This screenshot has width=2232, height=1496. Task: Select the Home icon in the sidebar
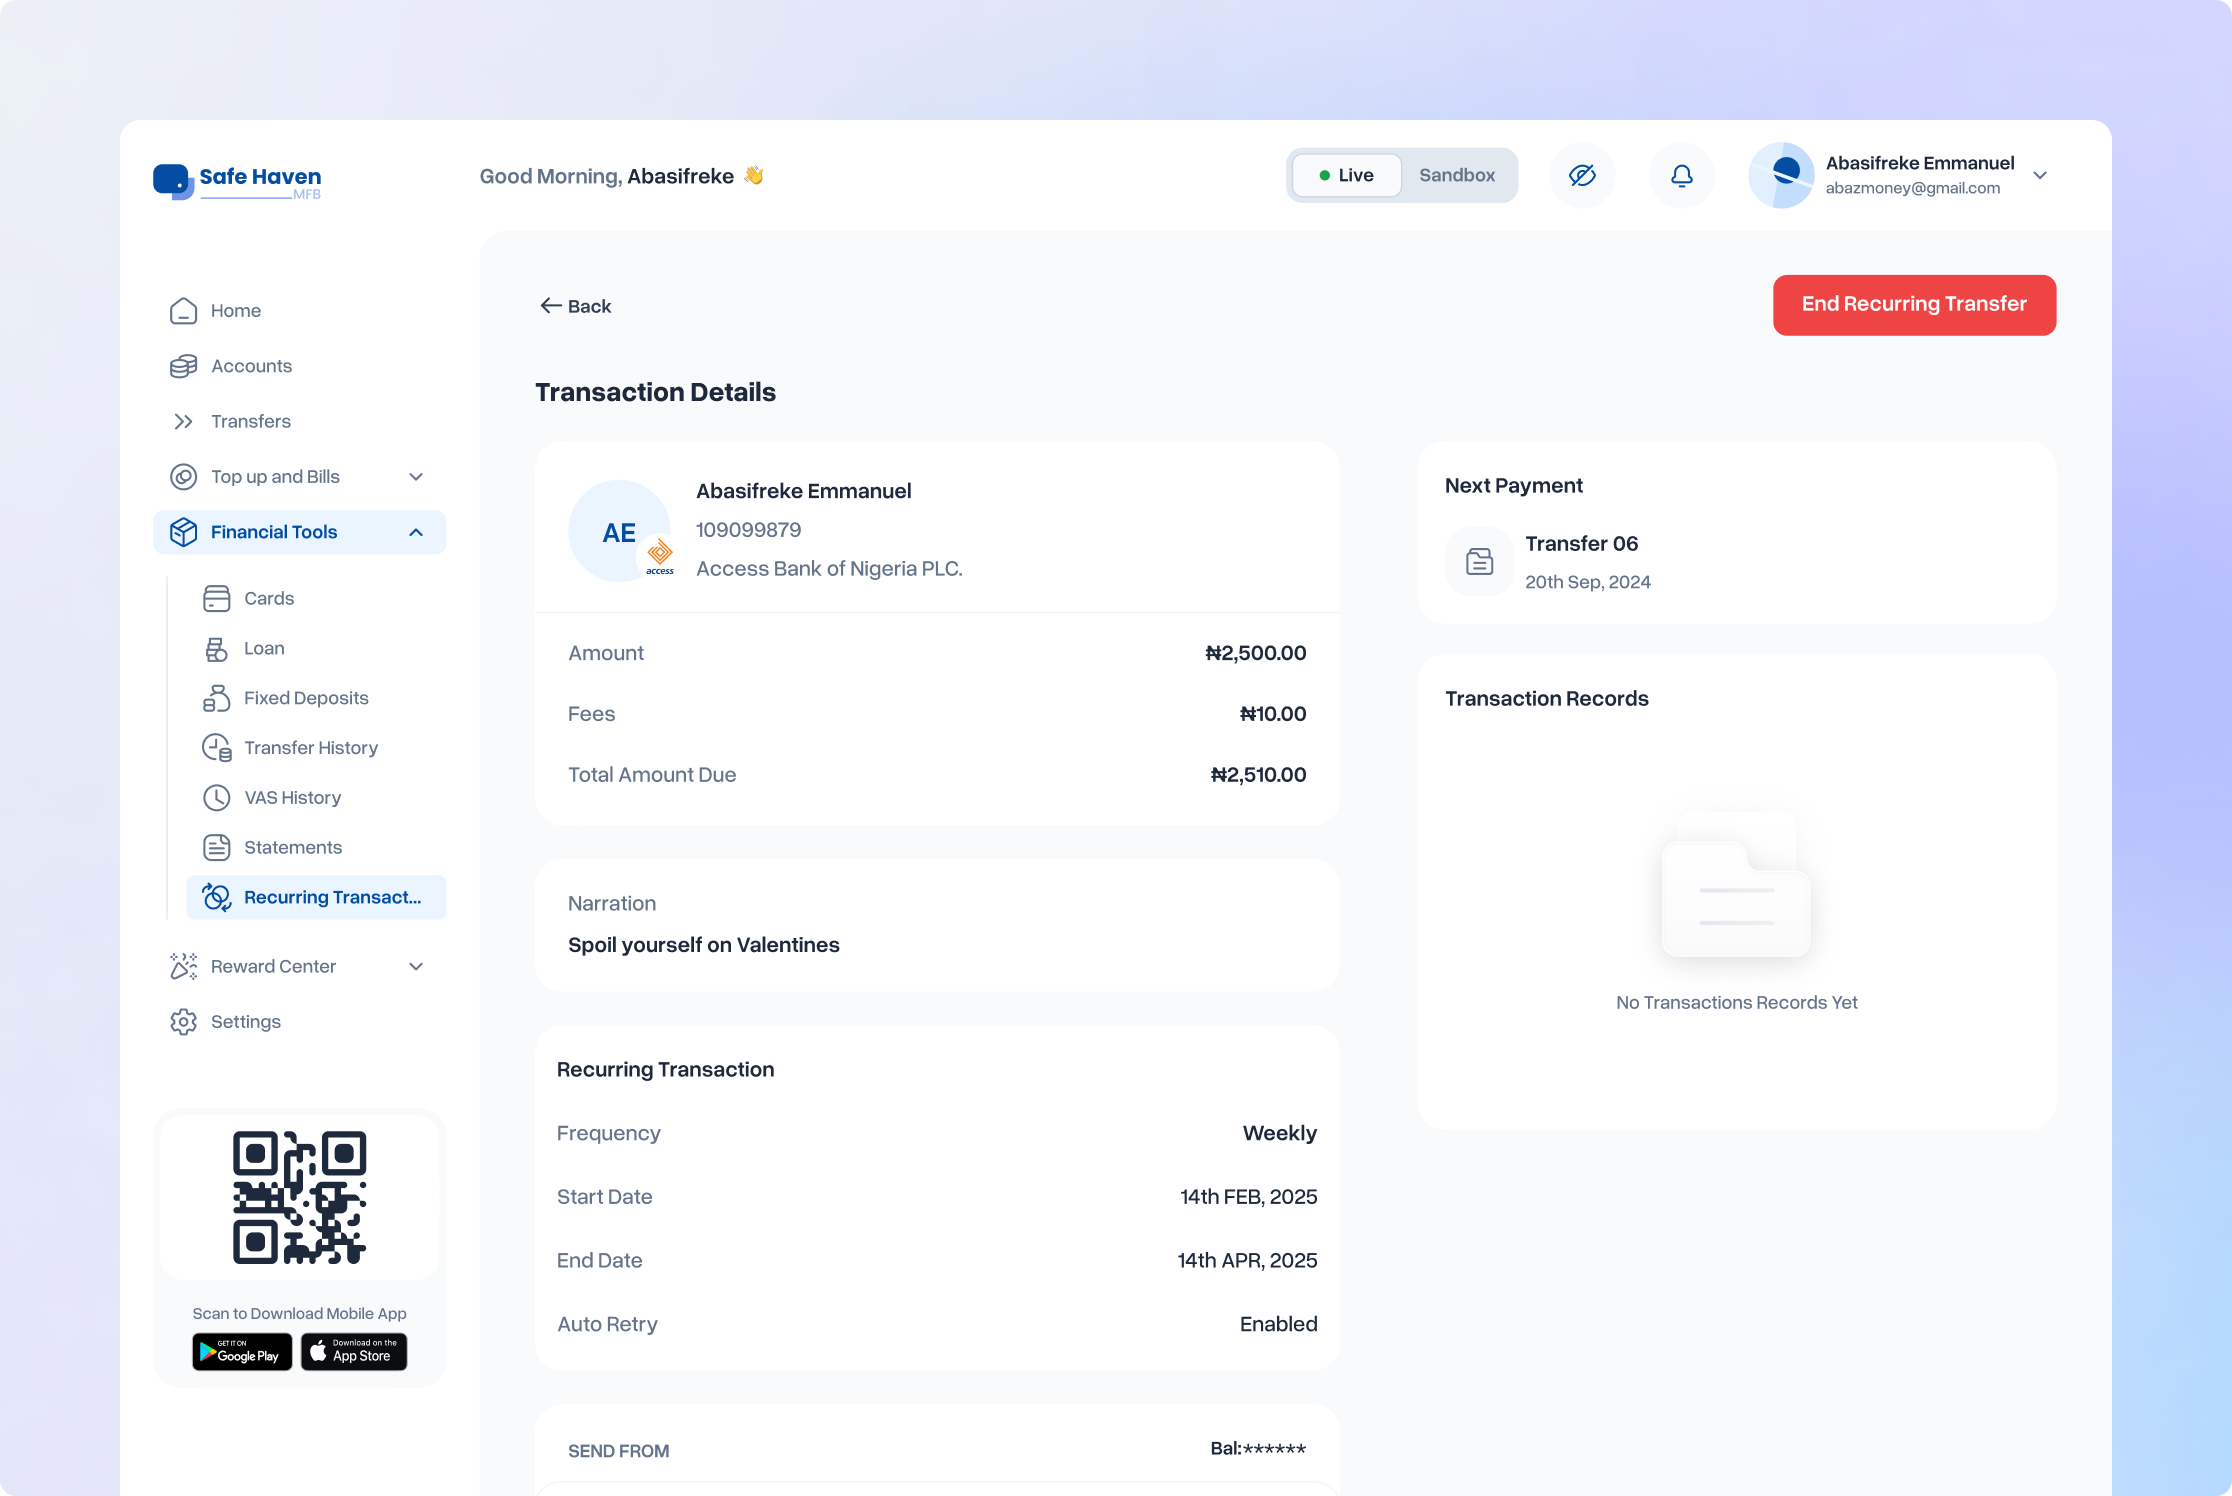(184, 310)
